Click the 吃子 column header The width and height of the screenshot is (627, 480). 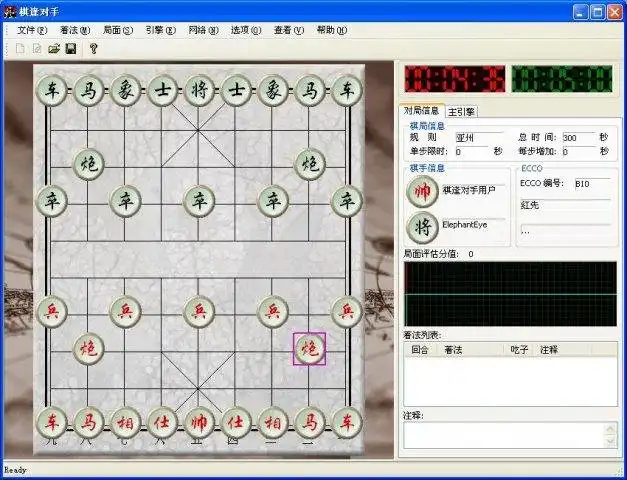519,350
